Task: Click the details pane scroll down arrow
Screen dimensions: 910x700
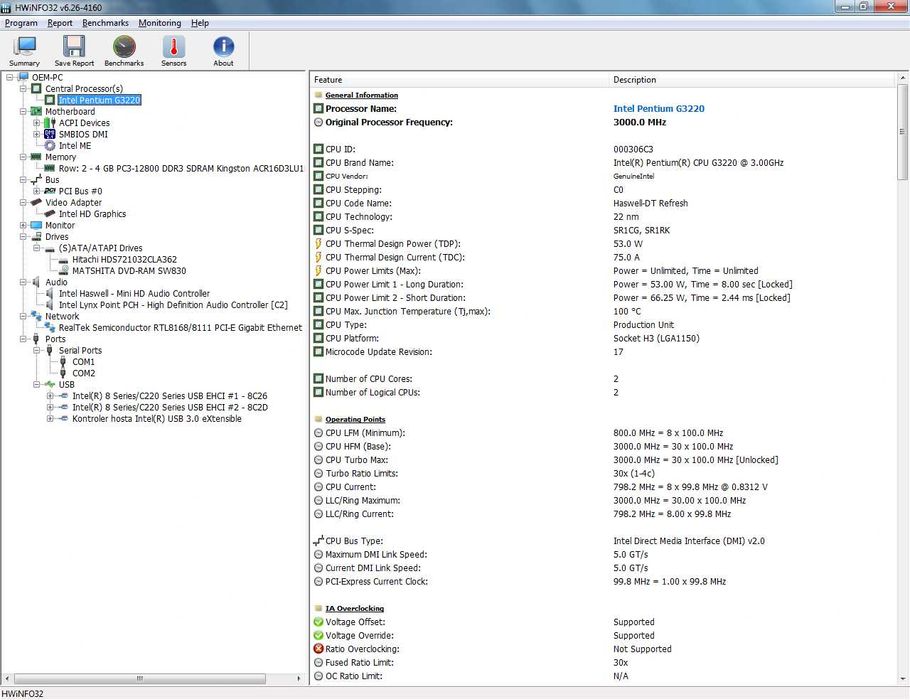Action: [x=902, y=679]
